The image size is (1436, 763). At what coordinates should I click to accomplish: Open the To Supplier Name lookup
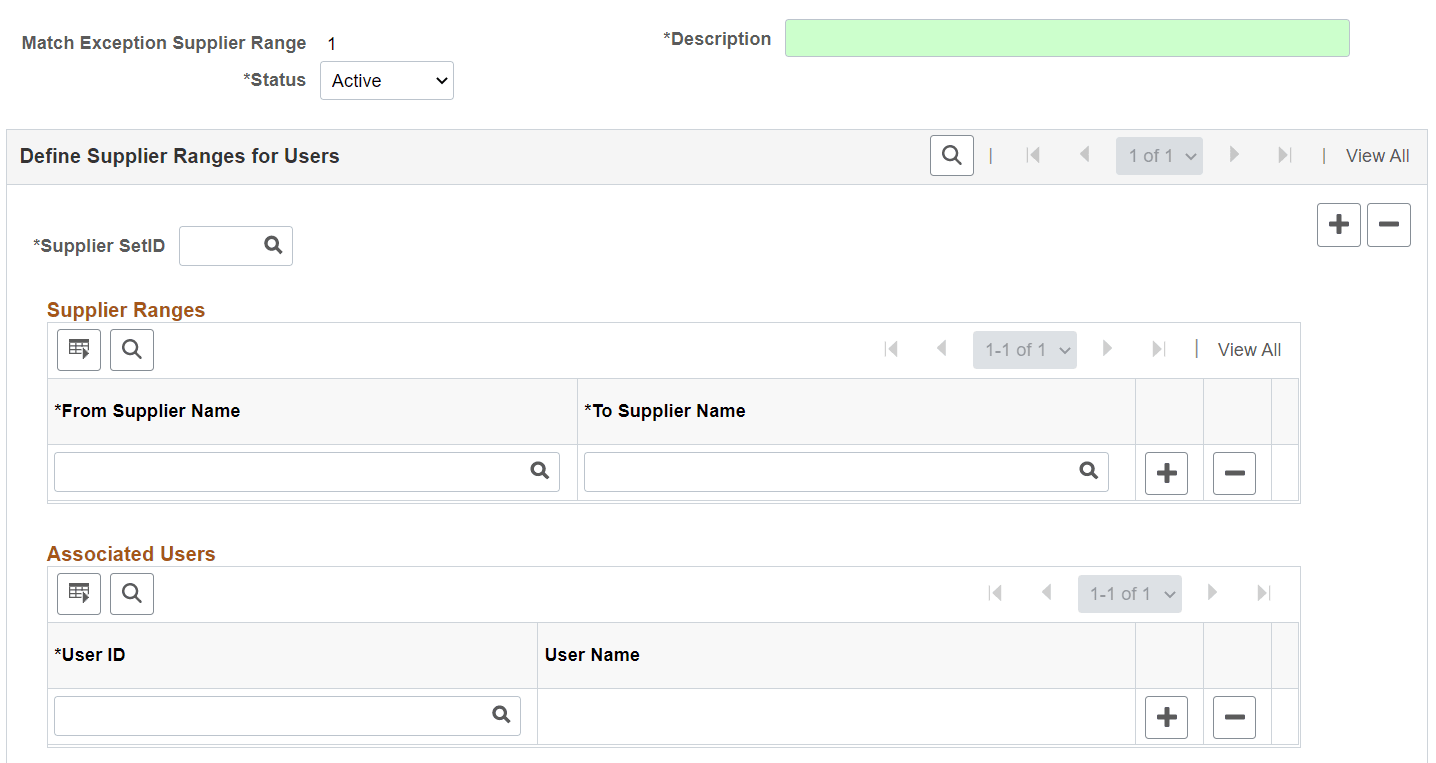click(1088, 470)
